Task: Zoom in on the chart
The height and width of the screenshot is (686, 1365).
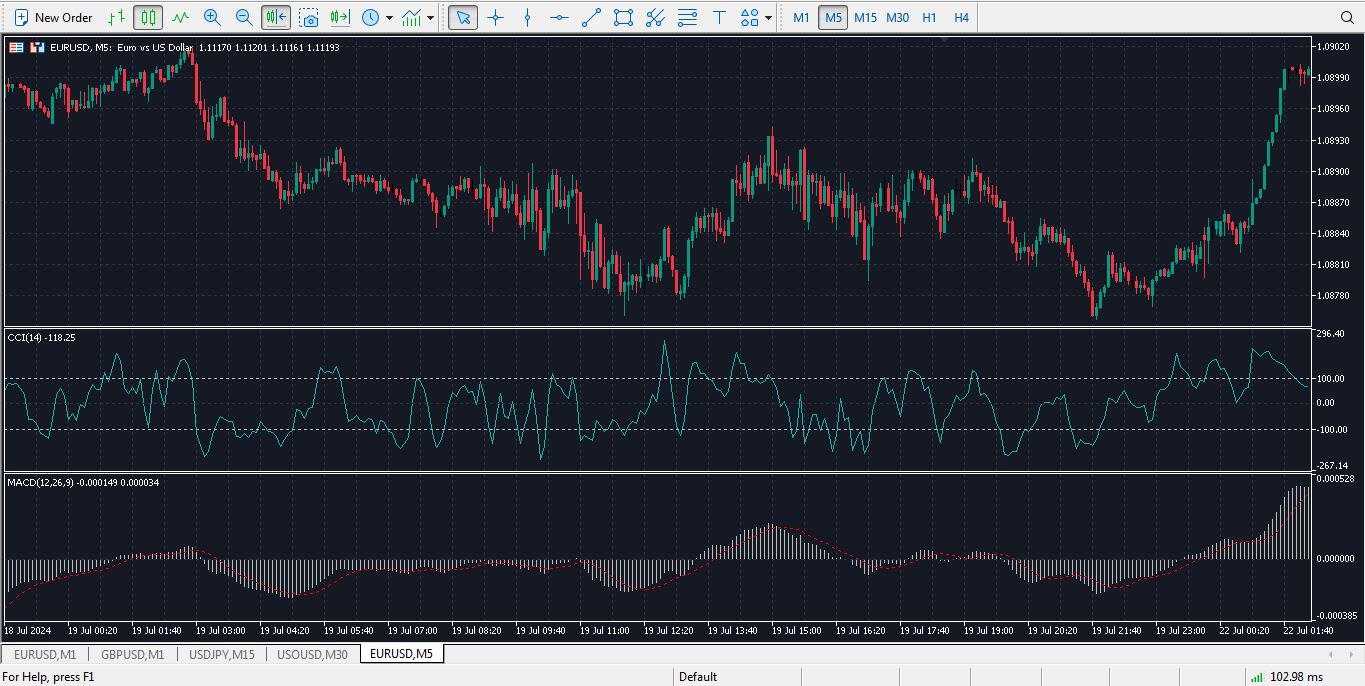Action: pyautogui.click(x=212, y=17)
